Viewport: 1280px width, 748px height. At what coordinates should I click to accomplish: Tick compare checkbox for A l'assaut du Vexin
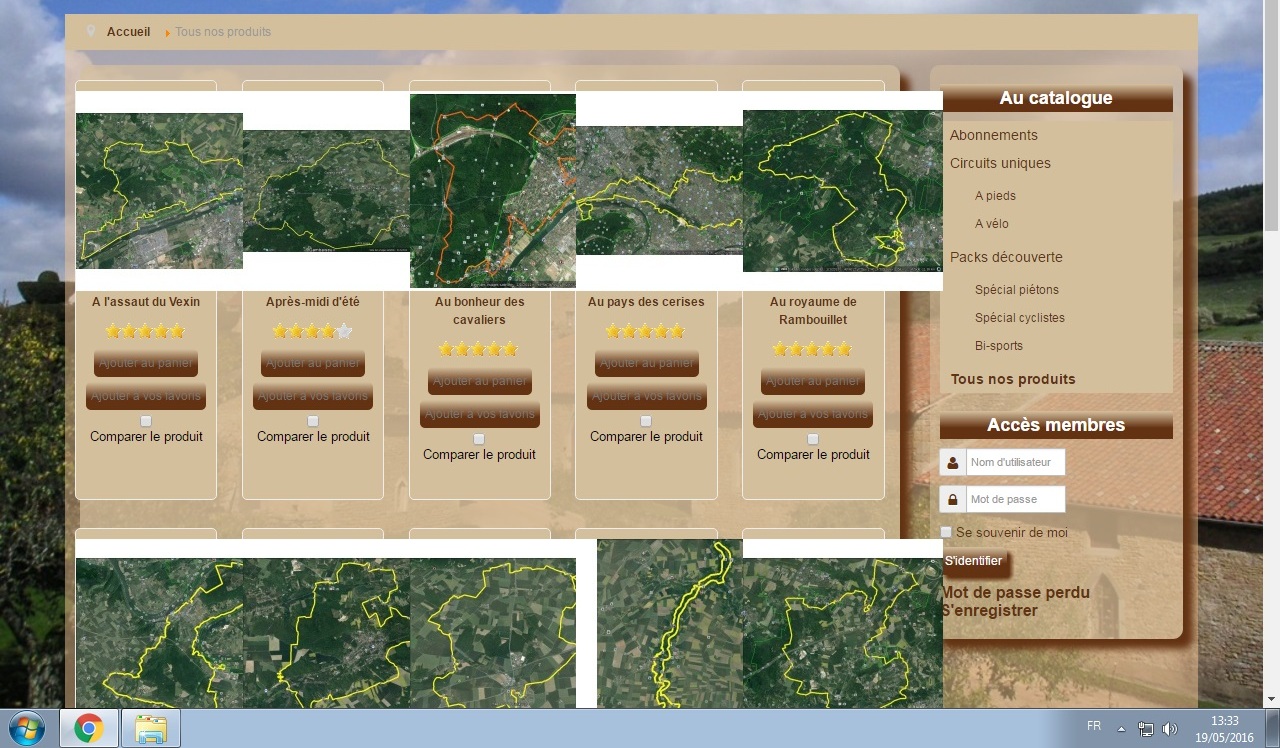tap(146, 421)
